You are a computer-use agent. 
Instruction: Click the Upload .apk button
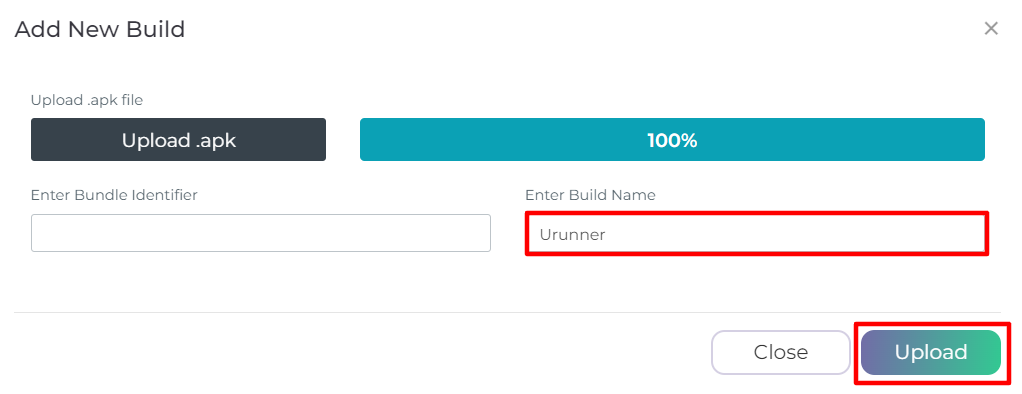(x=179, y=140)
